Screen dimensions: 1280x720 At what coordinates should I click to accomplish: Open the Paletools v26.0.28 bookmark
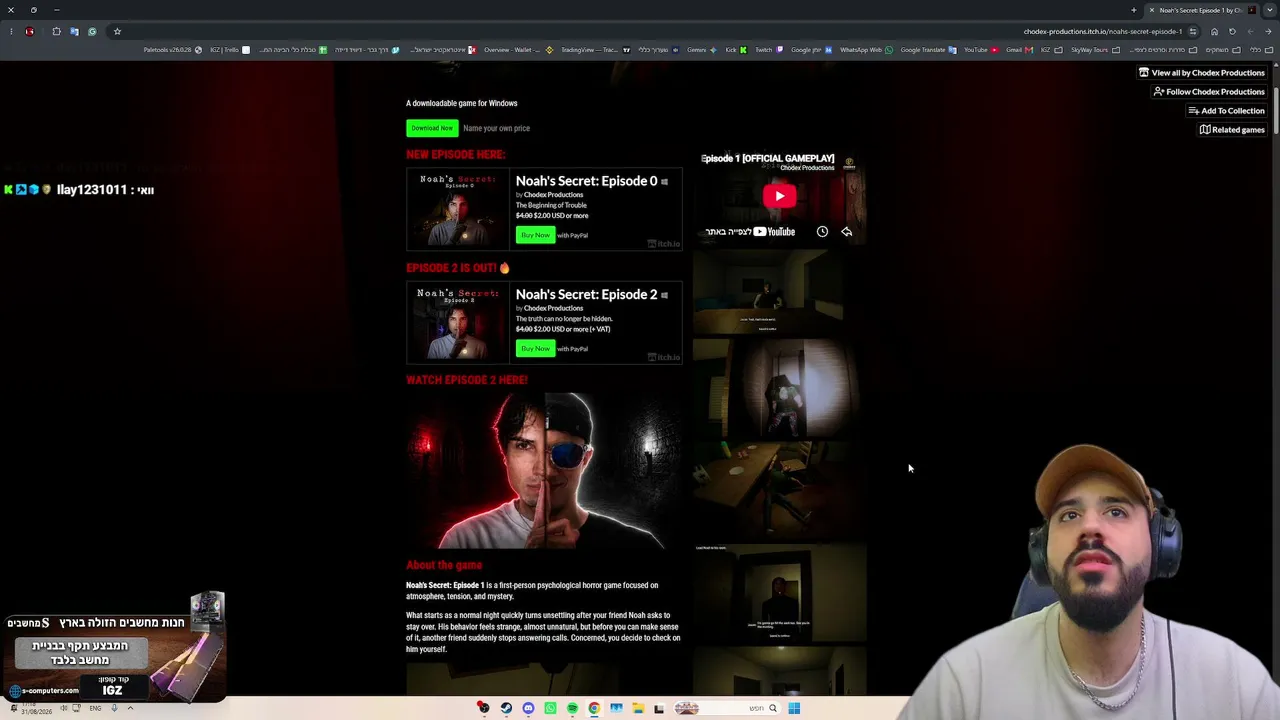(172, 50)
